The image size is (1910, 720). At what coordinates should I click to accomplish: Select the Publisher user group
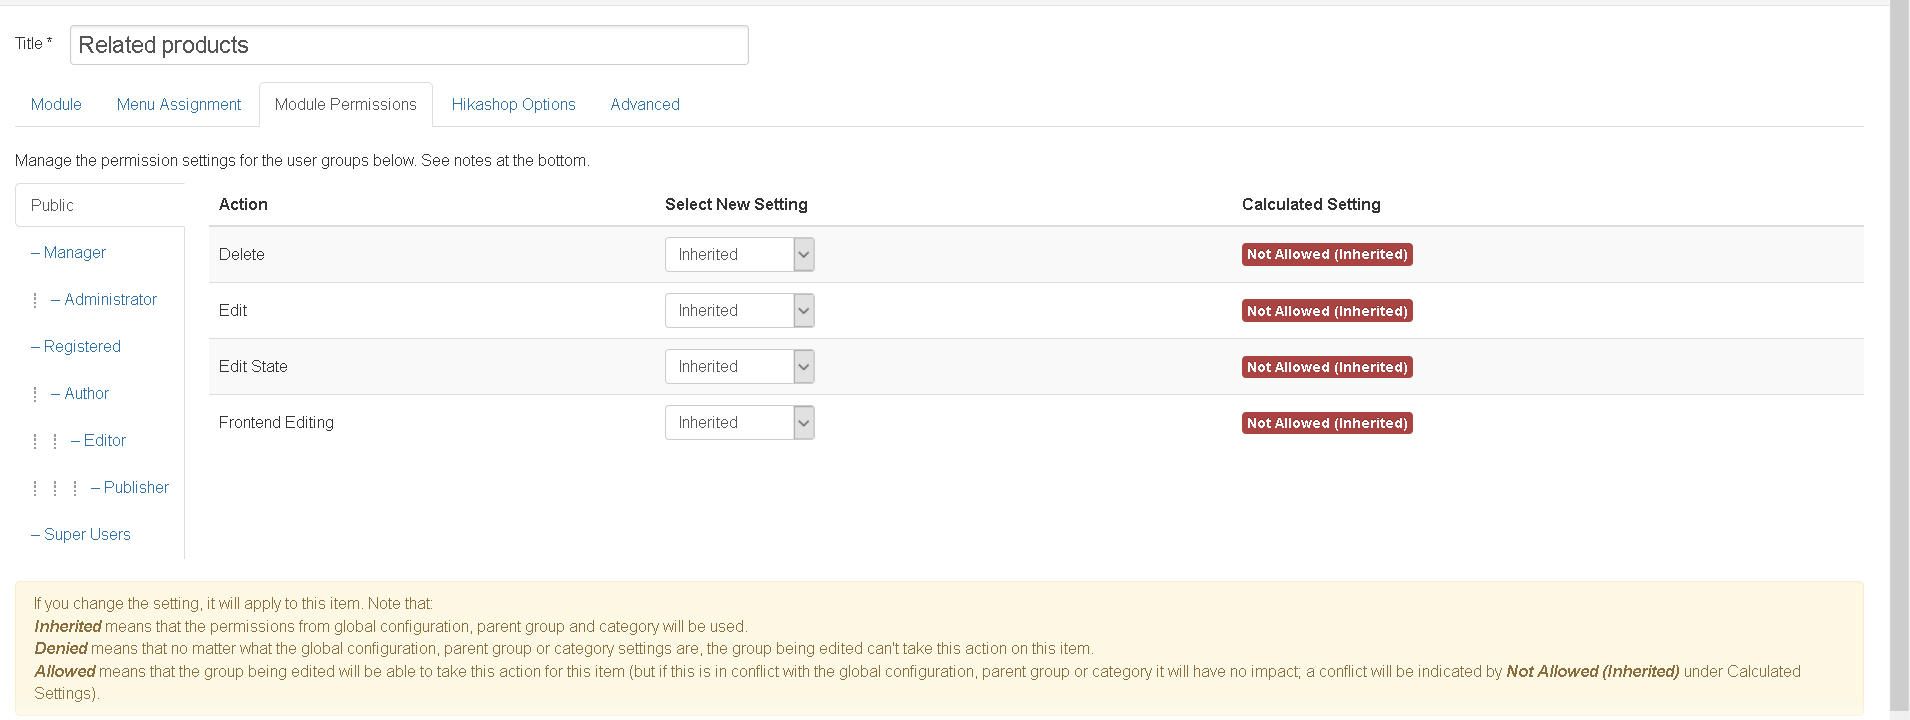tap(136, 488)
